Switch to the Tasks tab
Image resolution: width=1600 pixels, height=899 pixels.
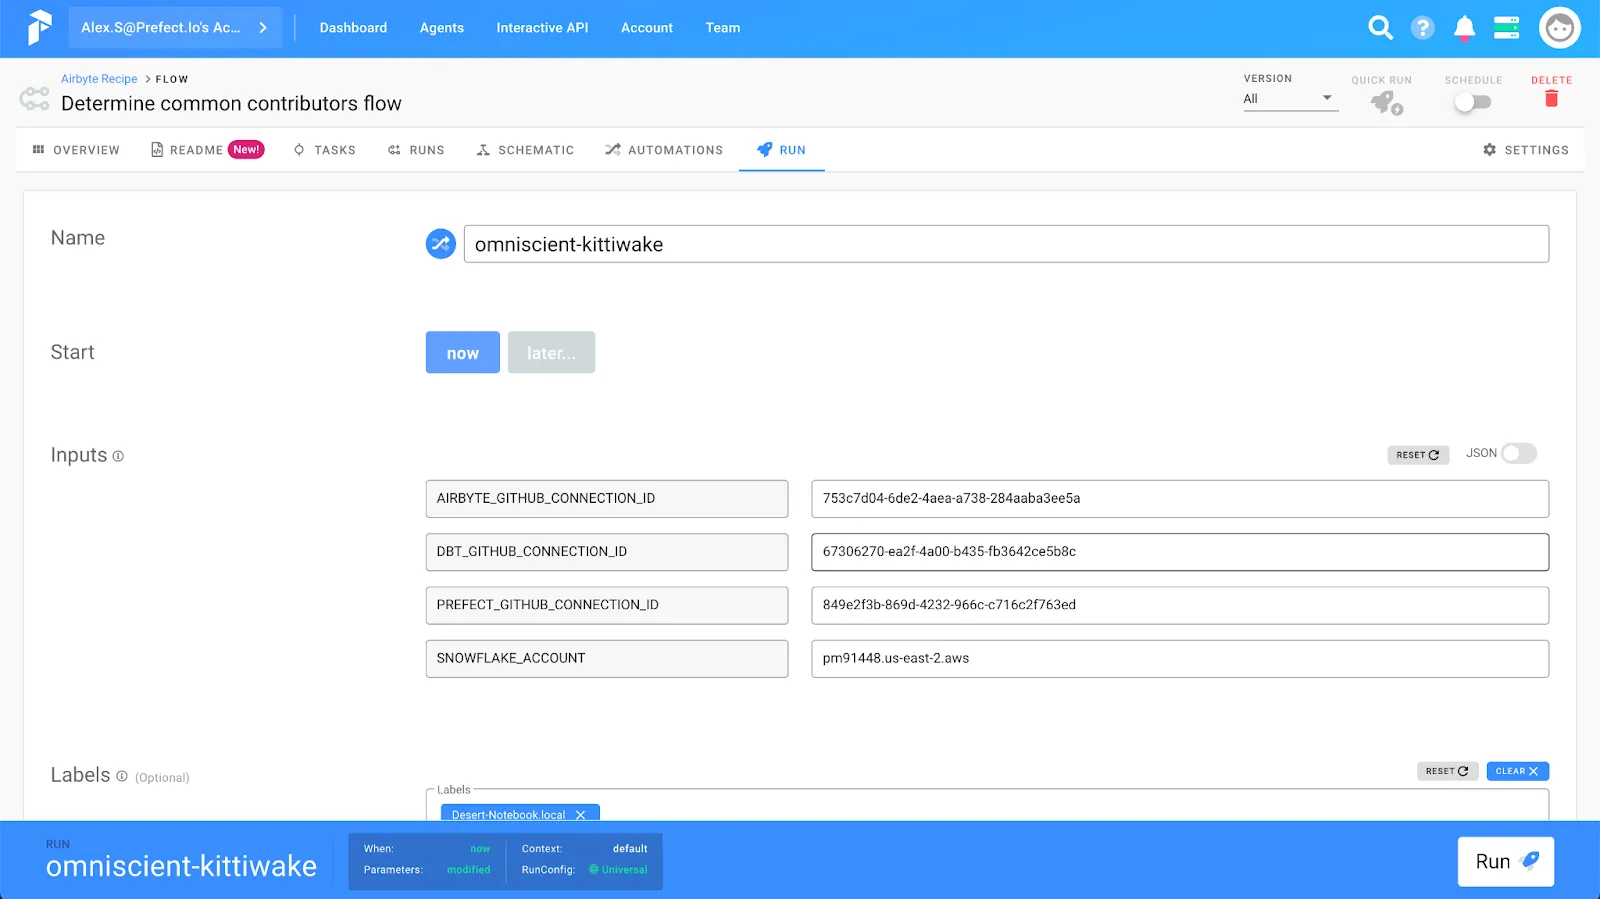tap(325, 150)
